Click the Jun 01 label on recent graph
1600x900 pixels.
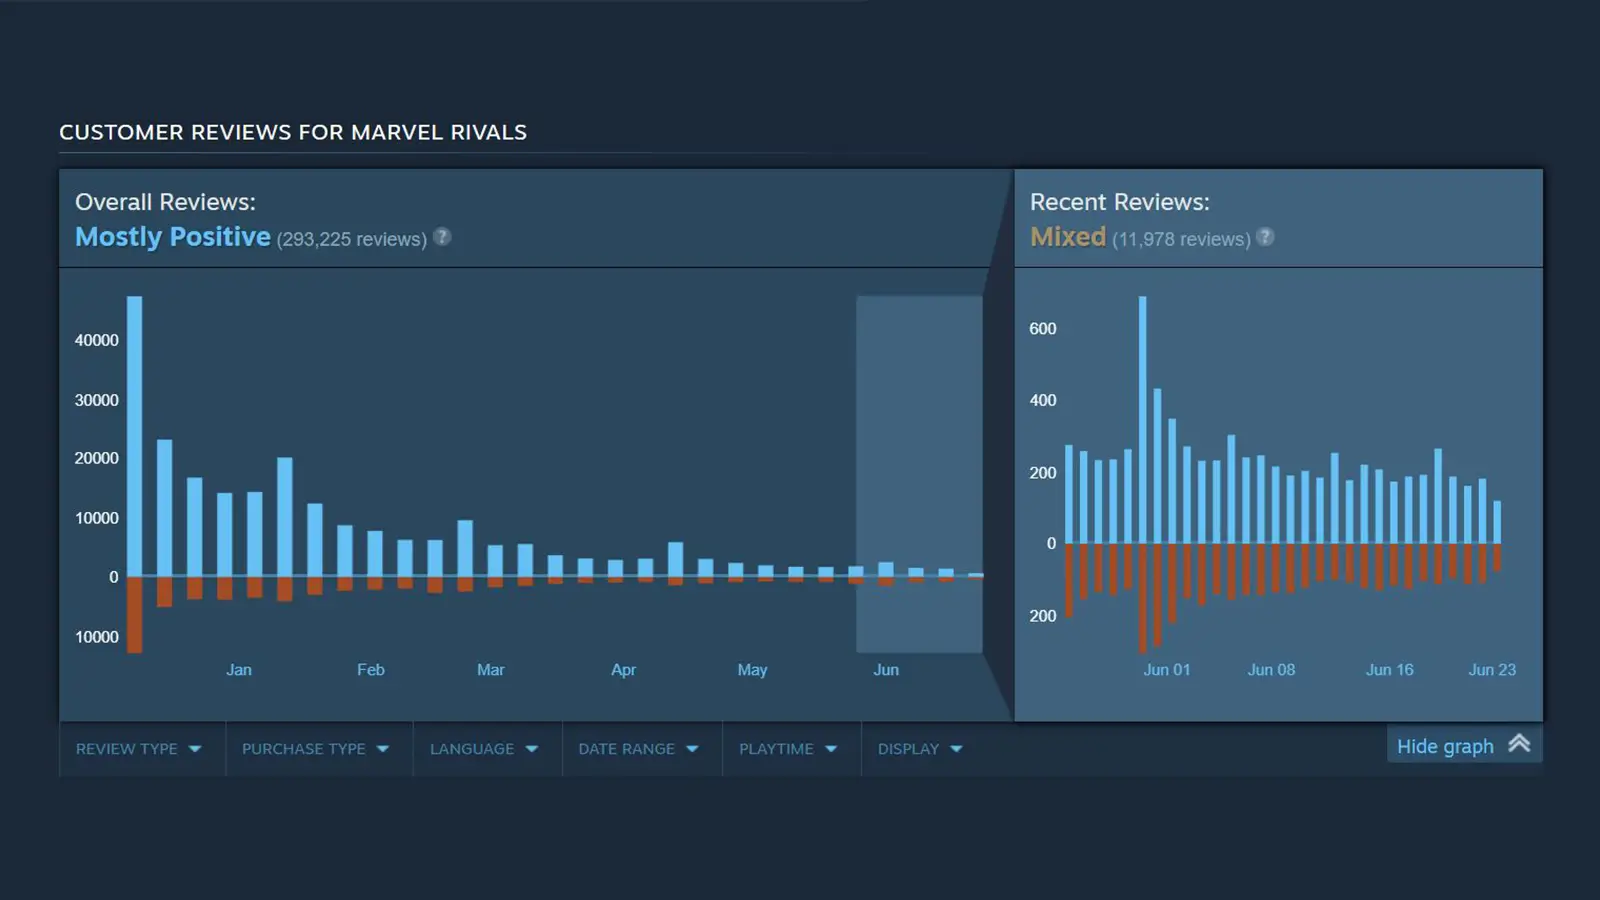pos(1167,670)
